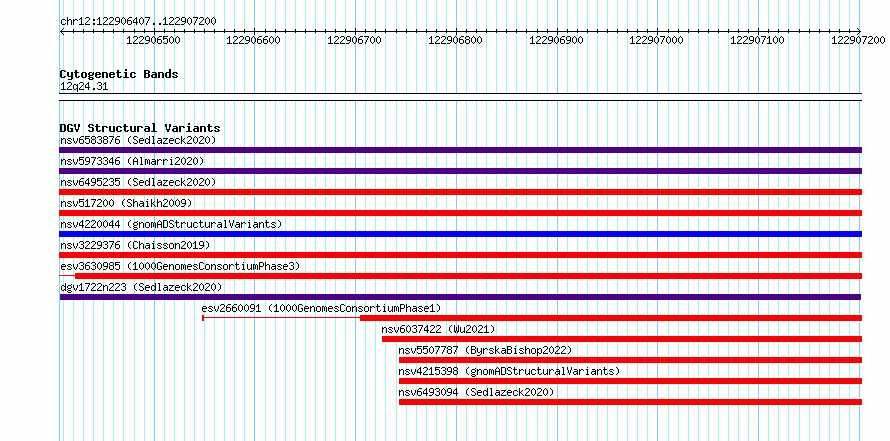Image resolution: width=890 pixels, height=441 pixels.
Task: Click the red bar under nsv6495235
Action: pyautogui.click(x=460, y=192)
